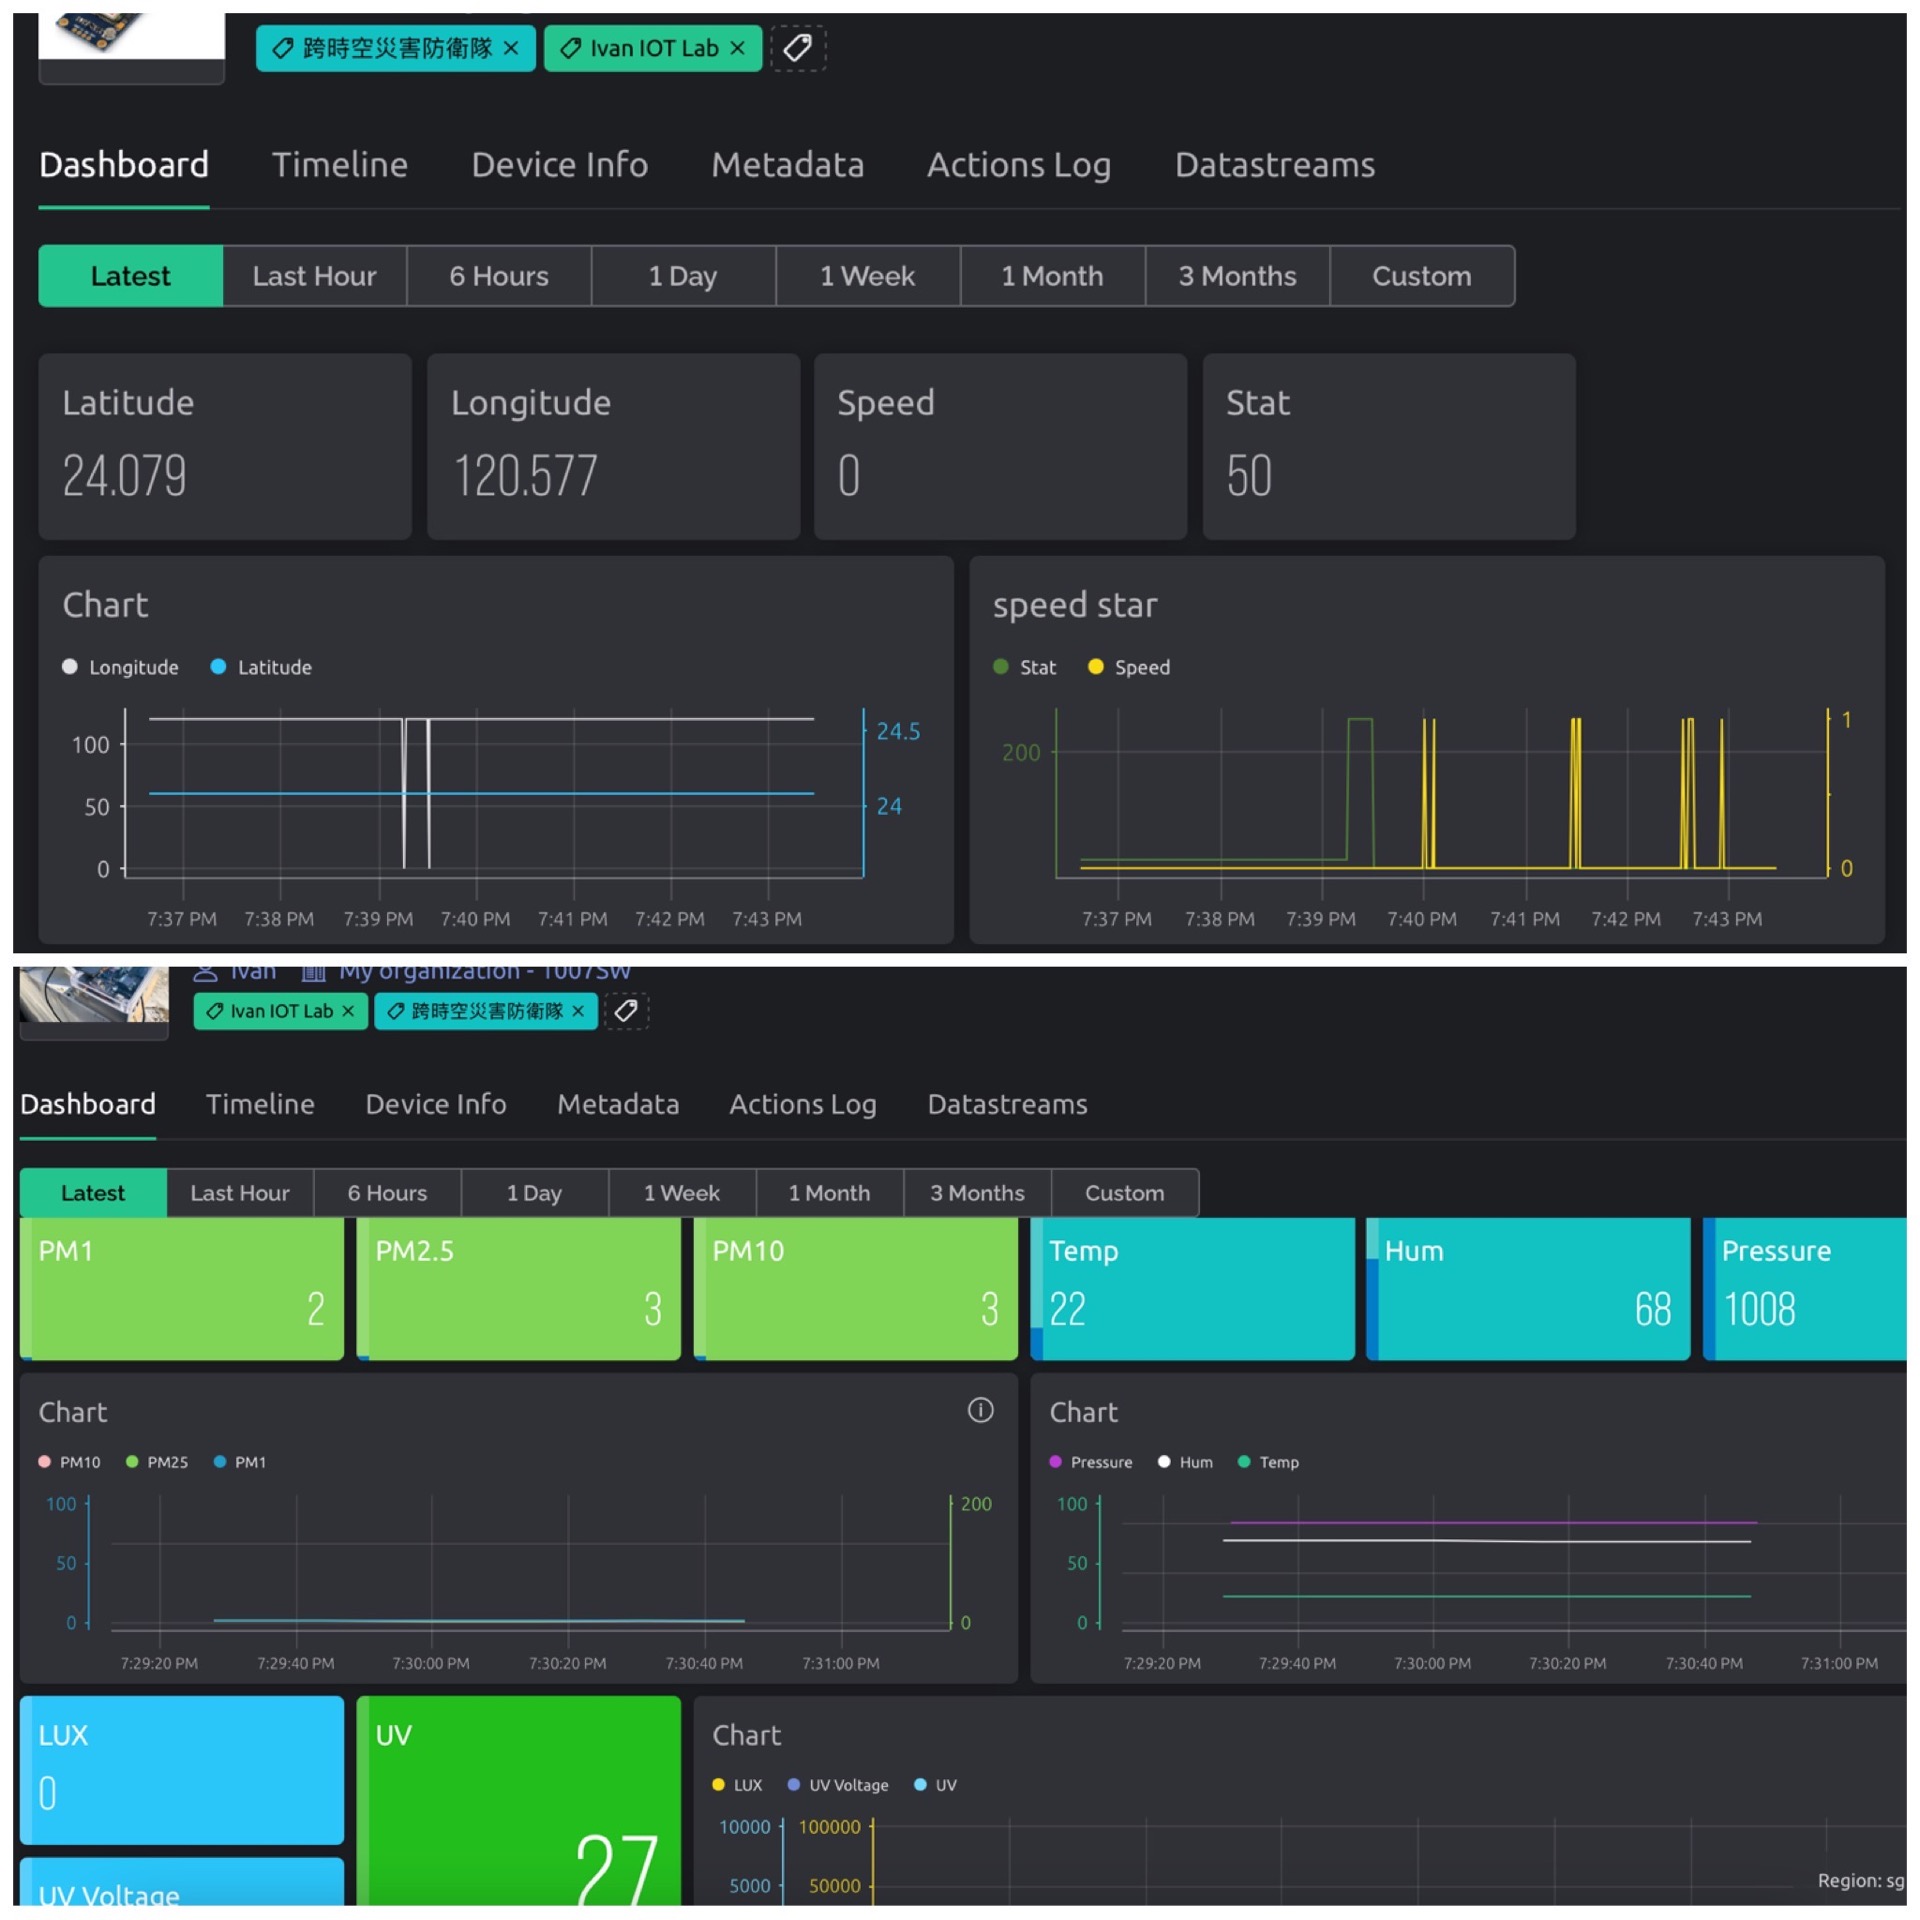The image size is (1920, 1920).
Task: Select Last Hour range in top dashboard
Action: [314, 276]
